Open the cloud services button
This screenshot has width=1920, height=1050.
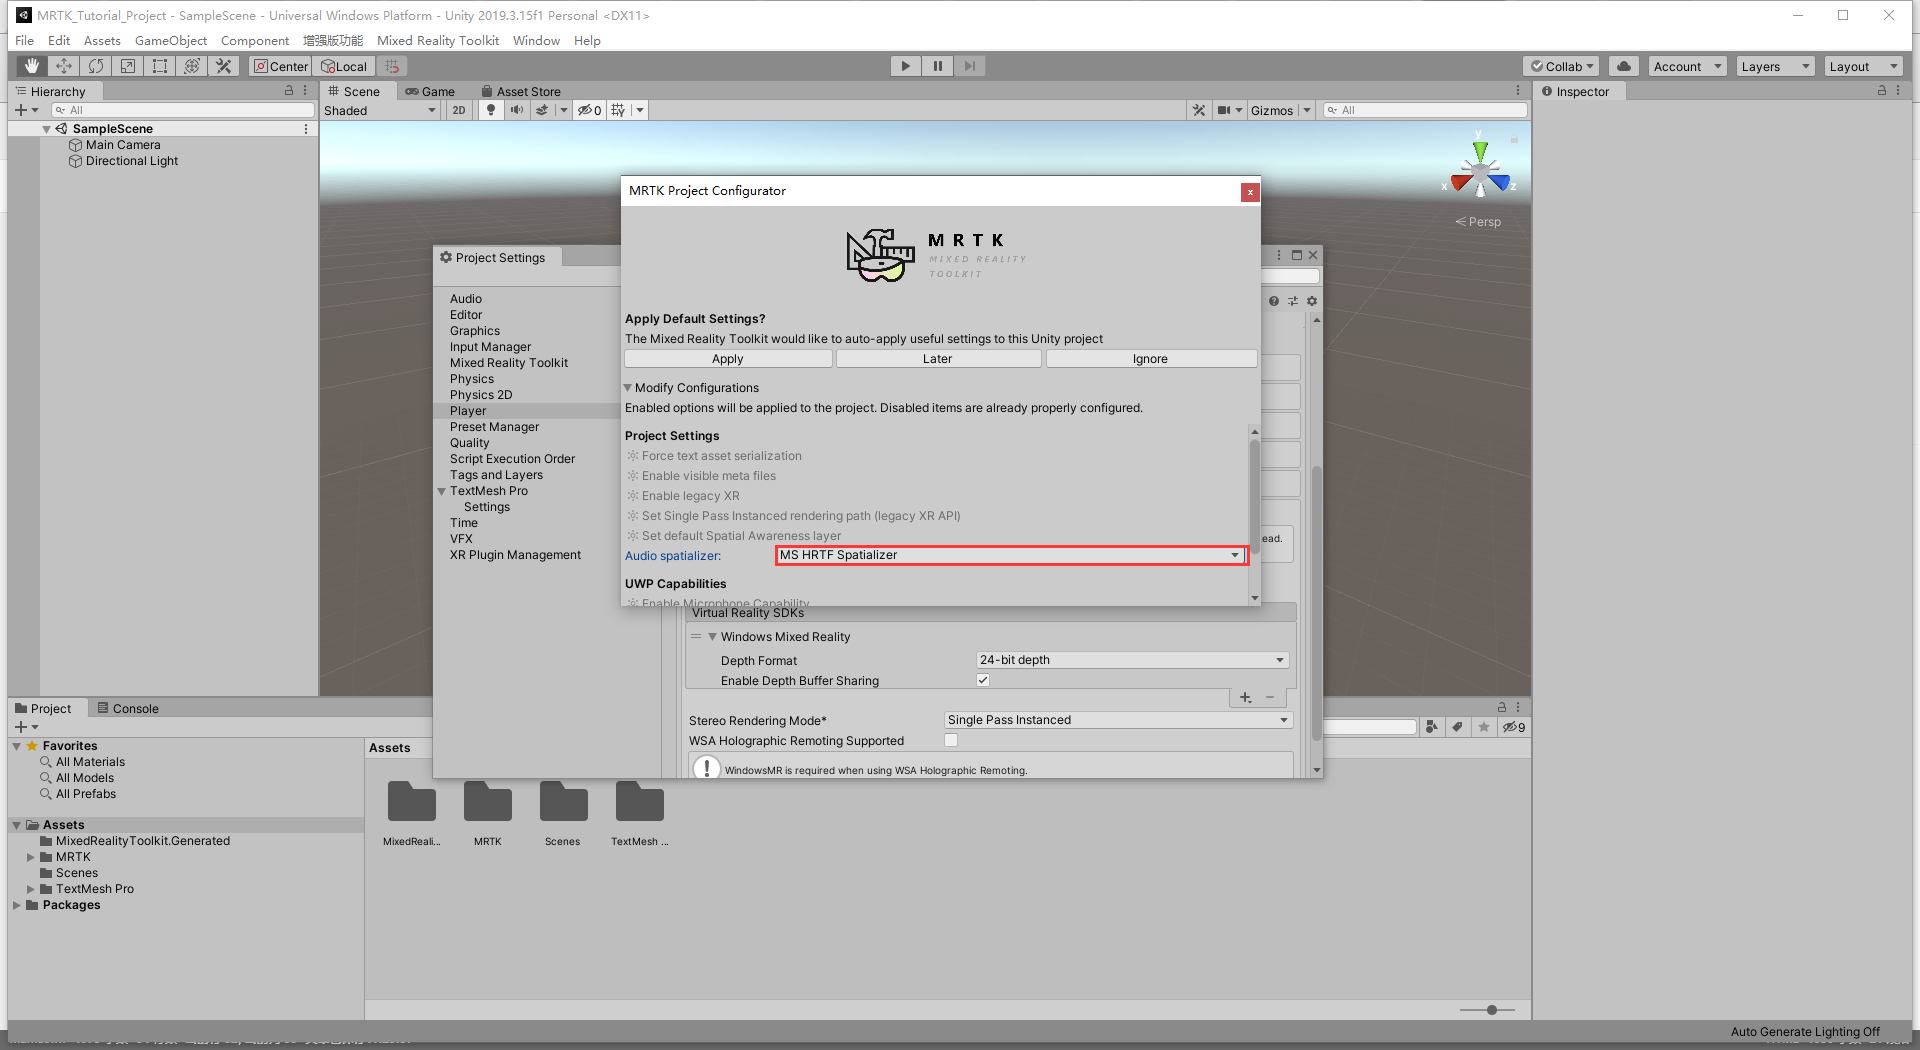[1624, 66]
